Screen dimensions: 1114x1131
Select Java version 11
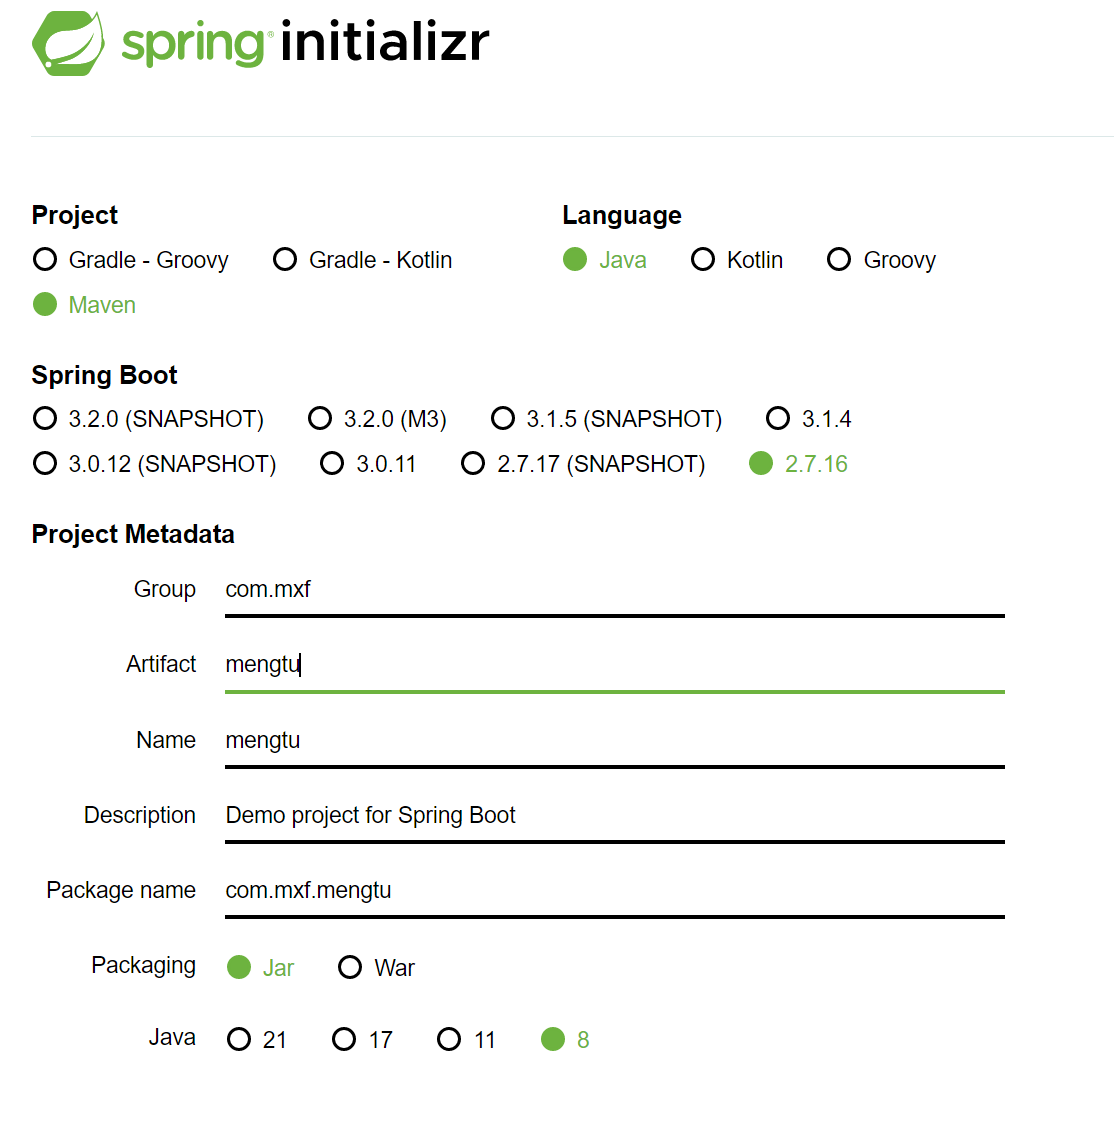point(467,1039)
